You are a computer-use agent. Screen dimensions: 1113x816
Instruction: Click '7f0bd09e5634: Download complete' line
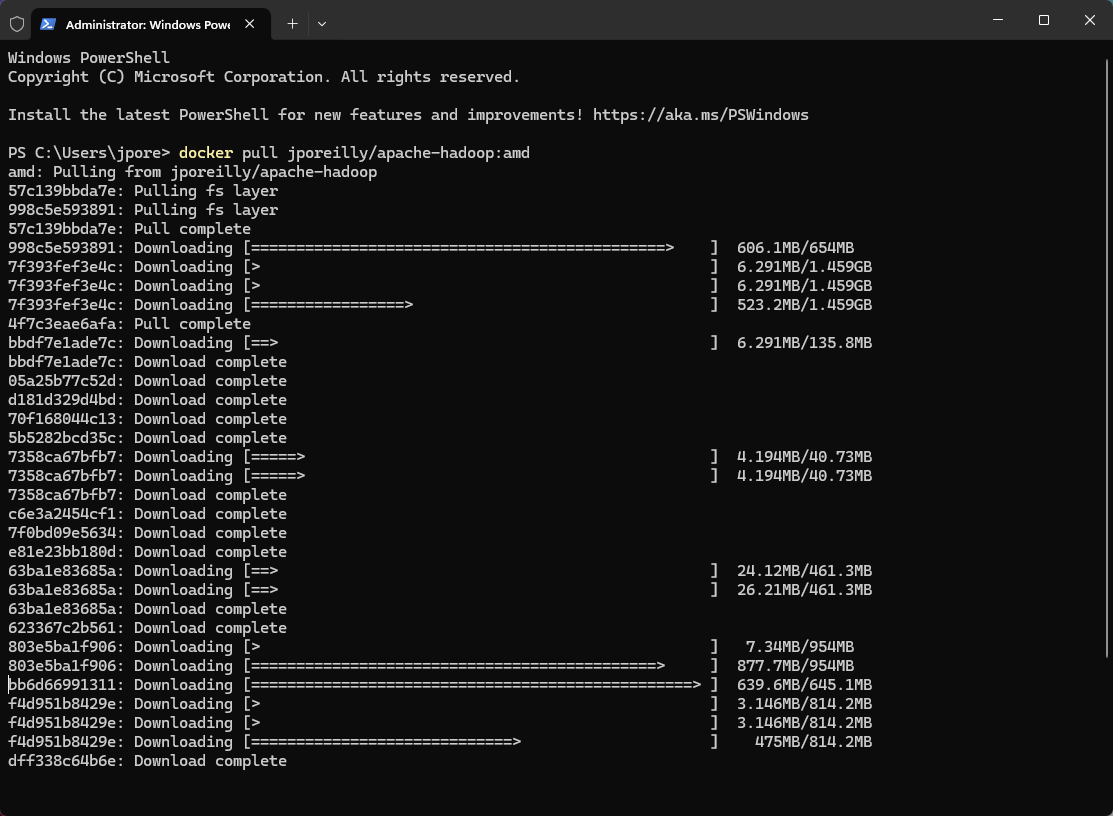(147, 534)
